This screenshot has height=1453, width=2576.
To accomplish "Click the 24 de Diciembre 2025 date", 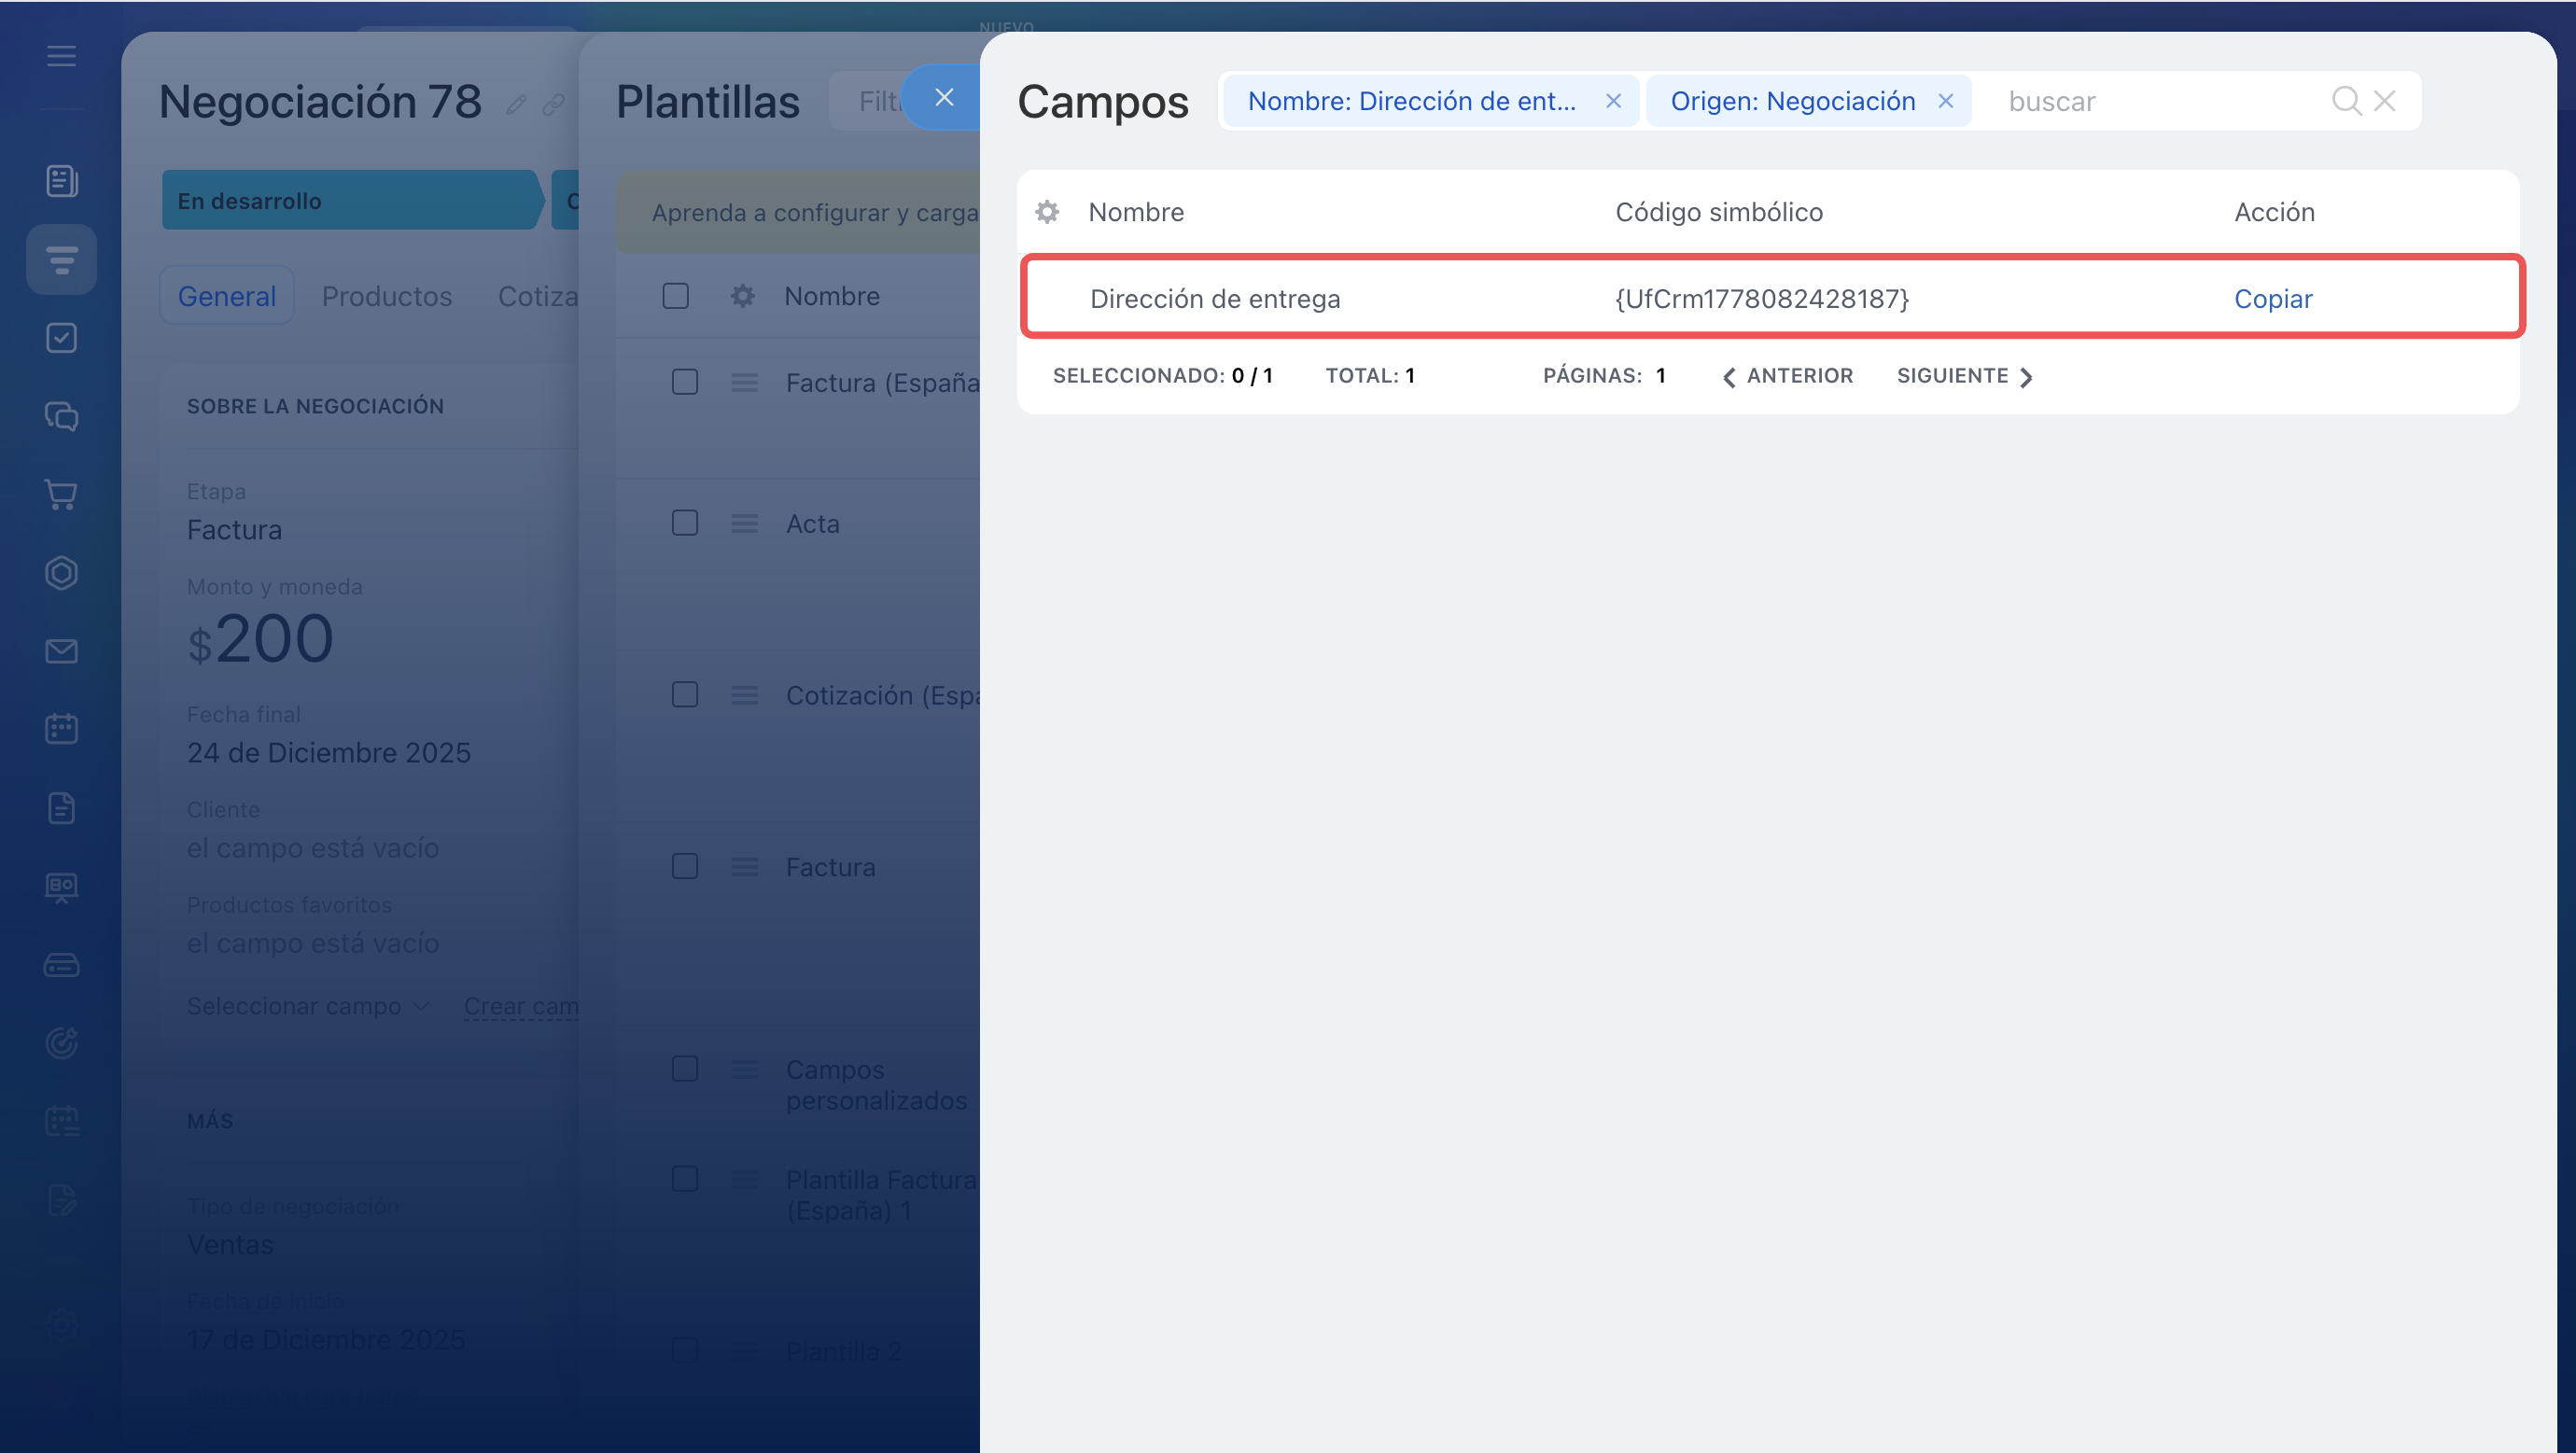I will pos(329,752).
